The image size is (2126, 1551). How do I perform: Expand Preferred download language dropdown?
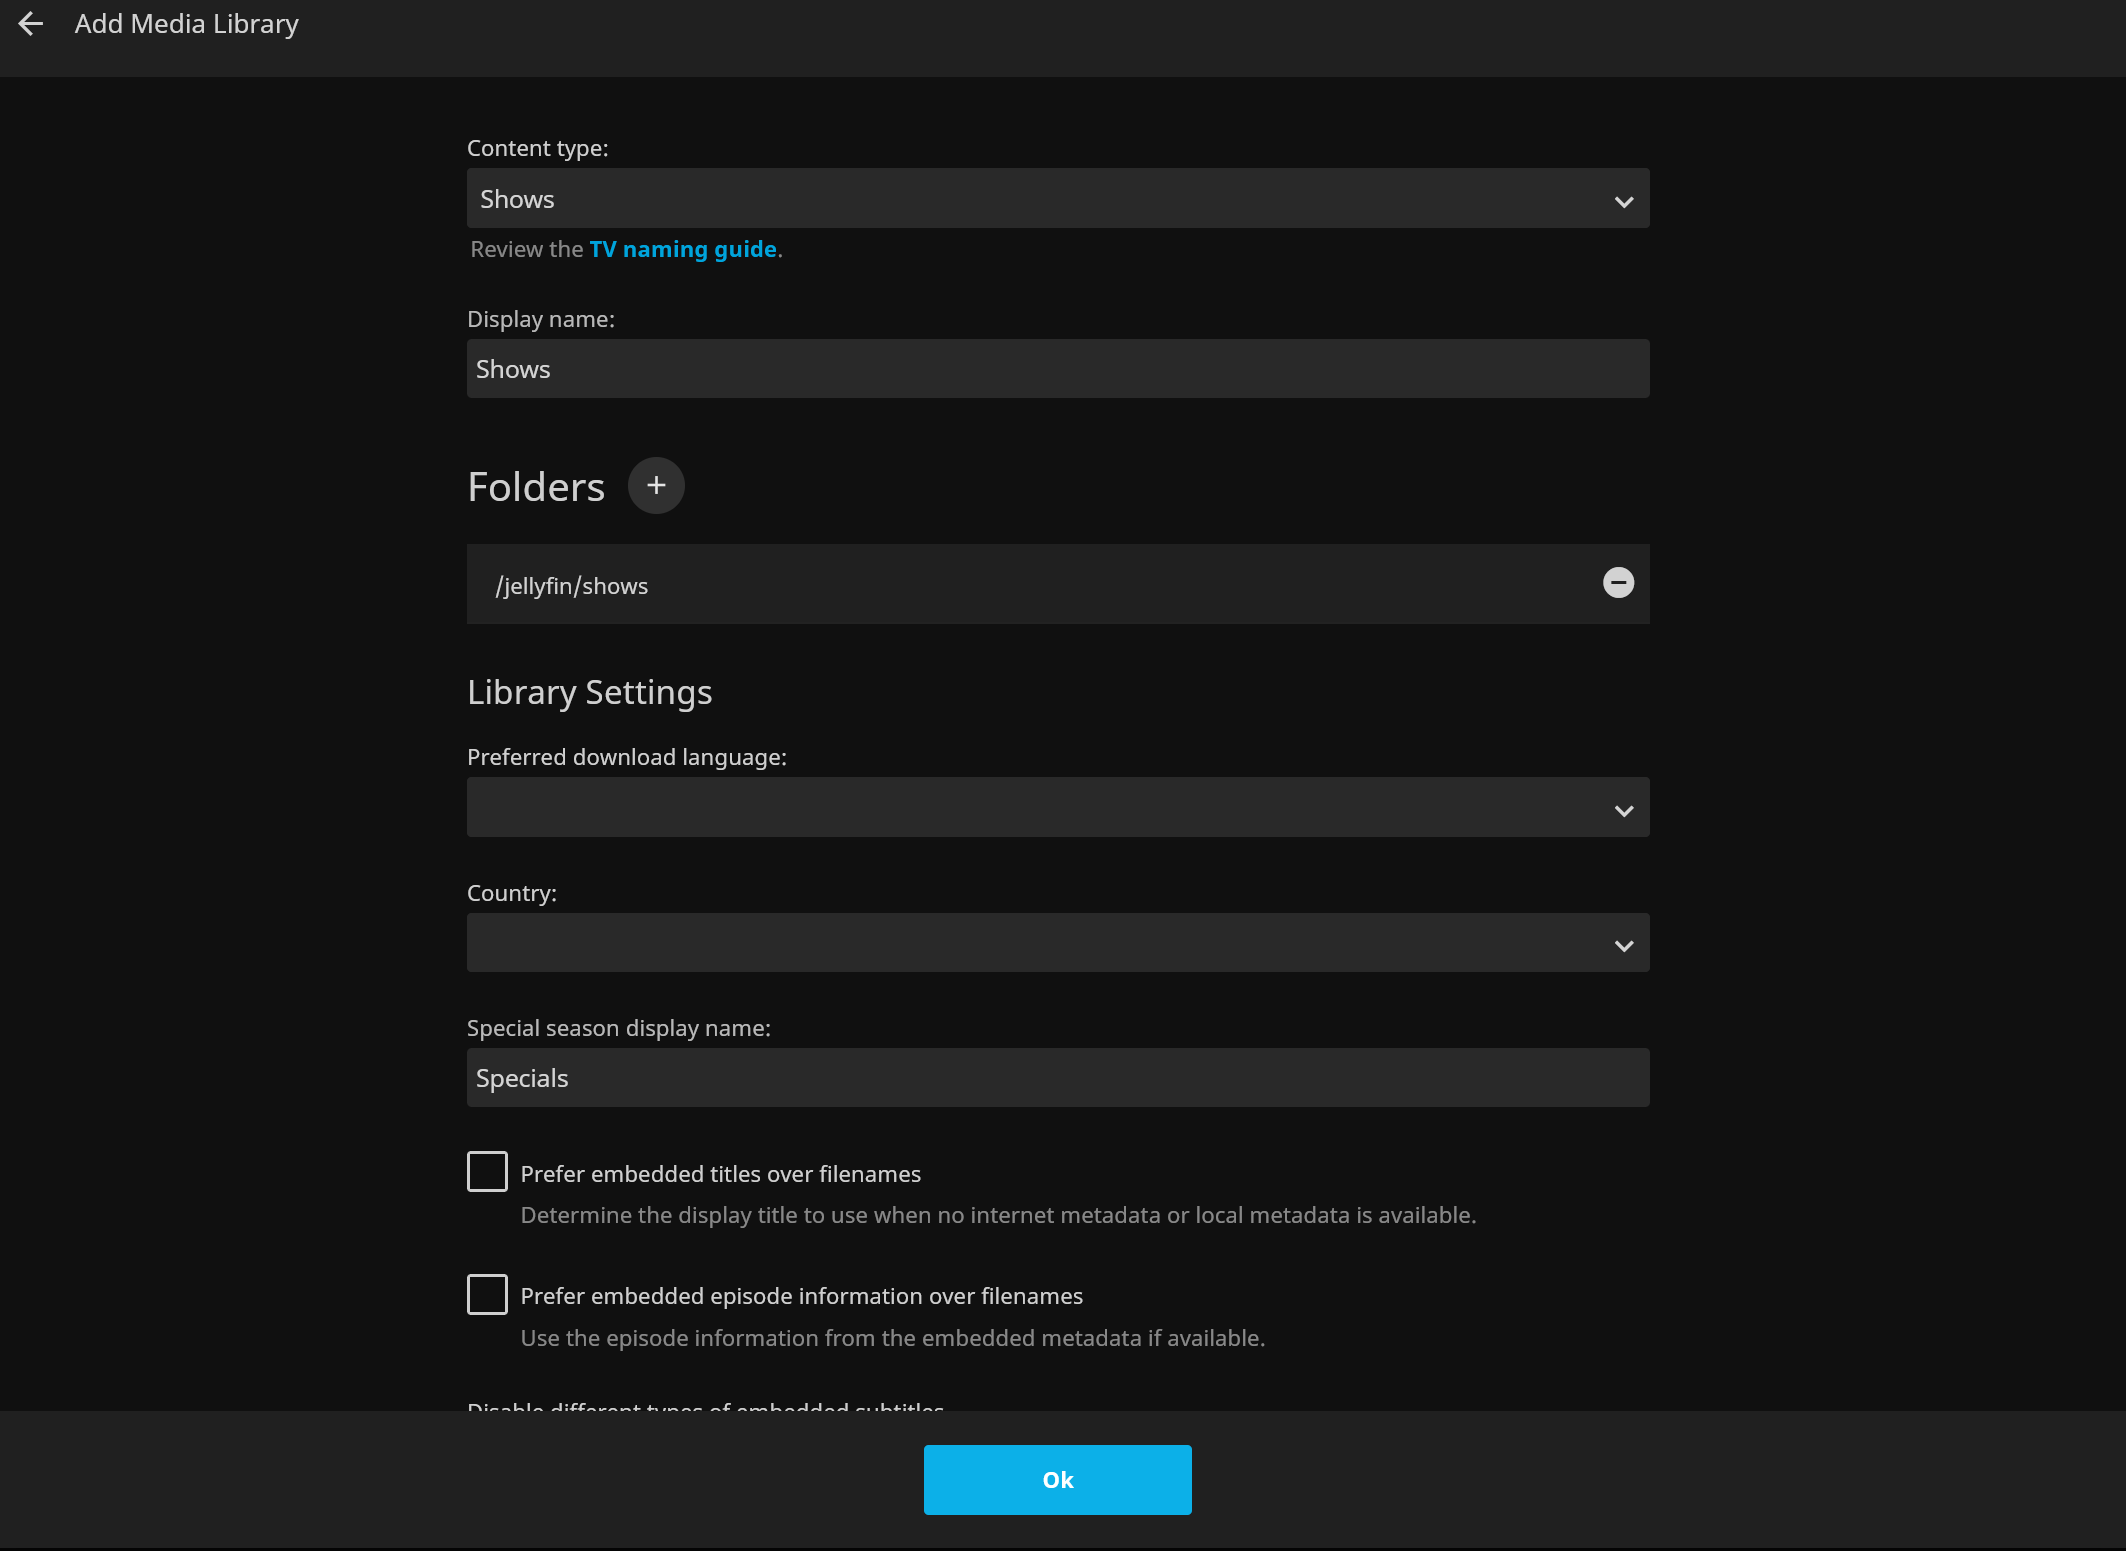1057,808
